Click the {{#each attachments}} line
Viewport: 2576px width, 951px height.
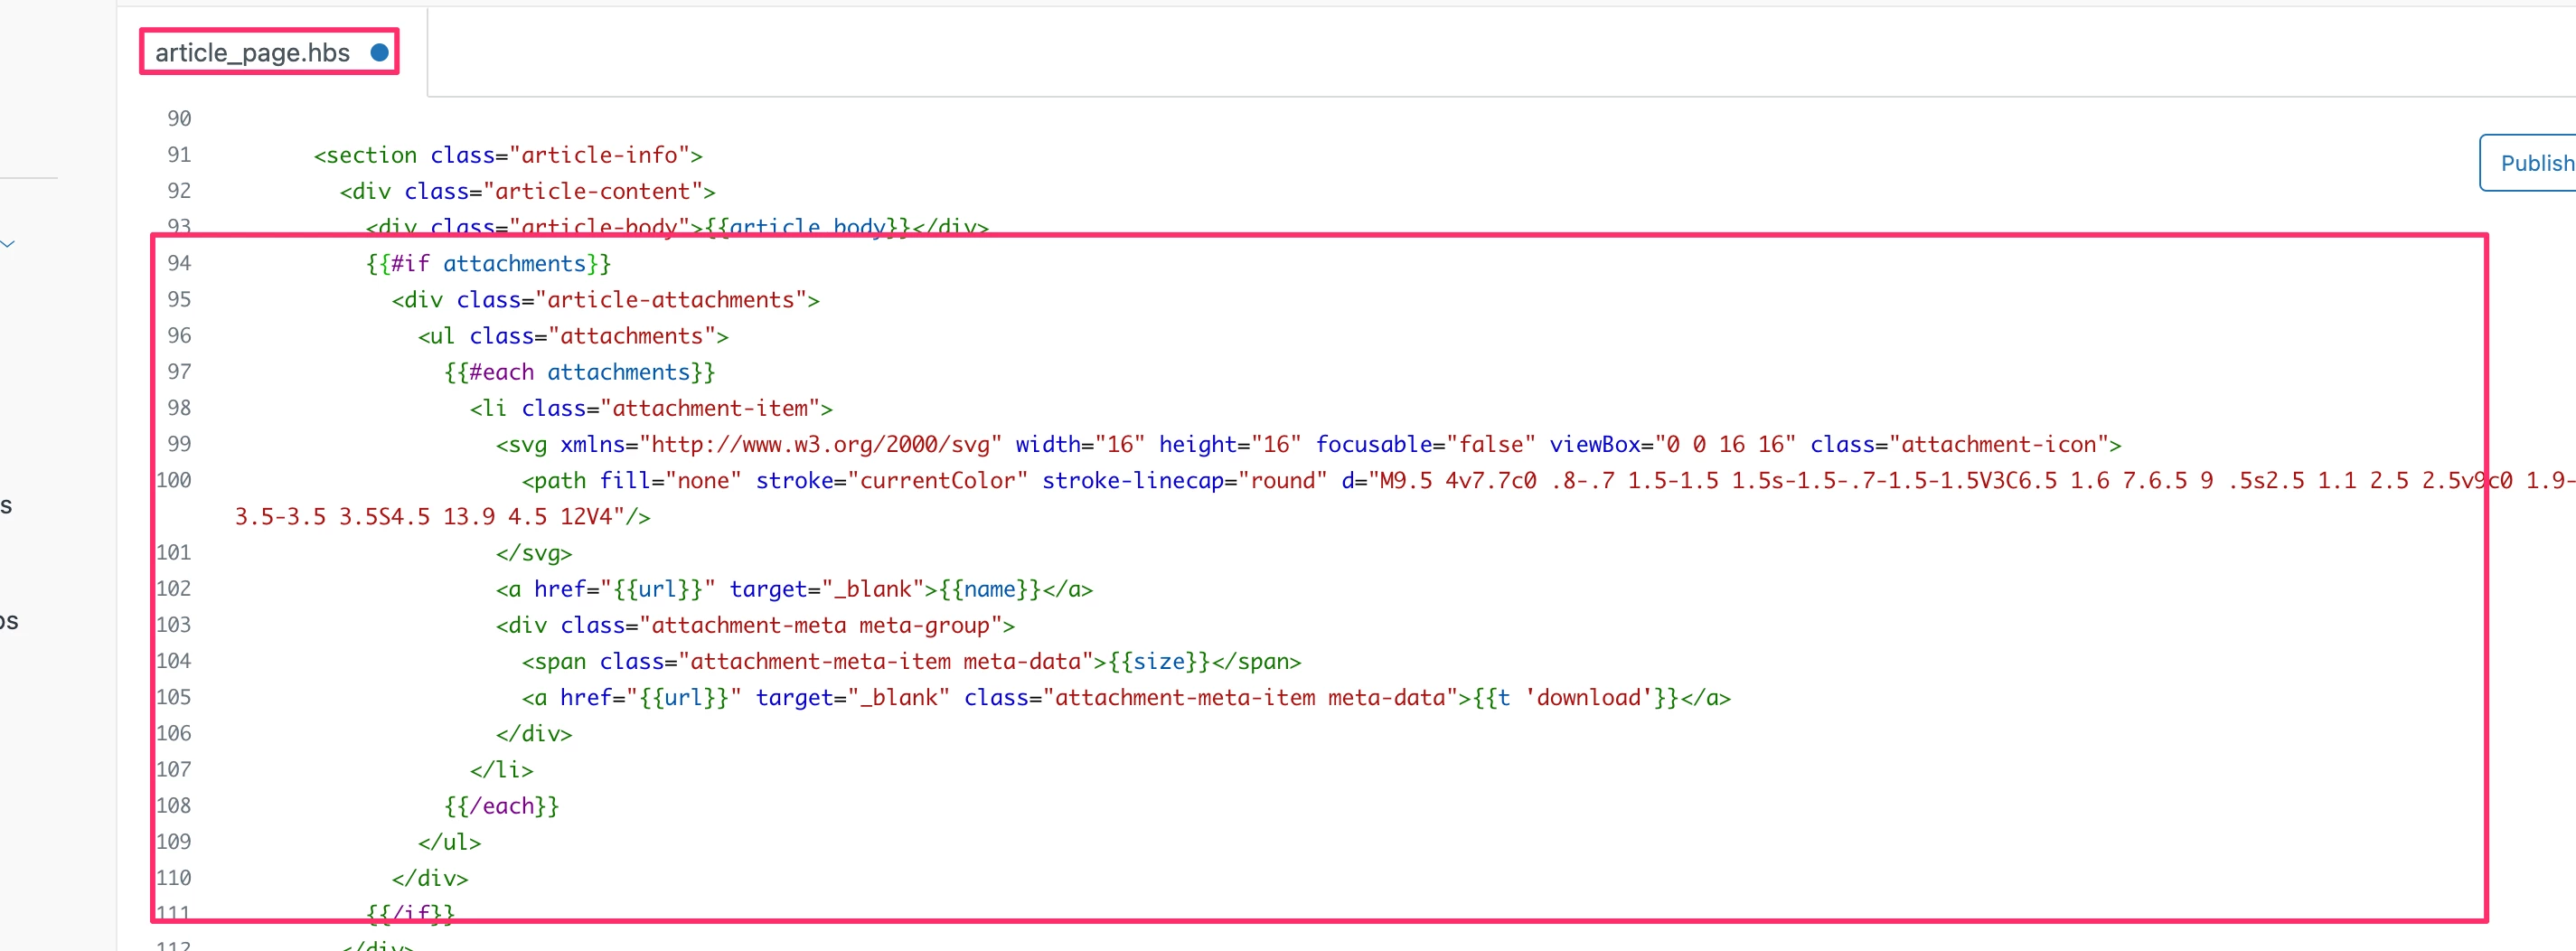(x=580, y=372)
